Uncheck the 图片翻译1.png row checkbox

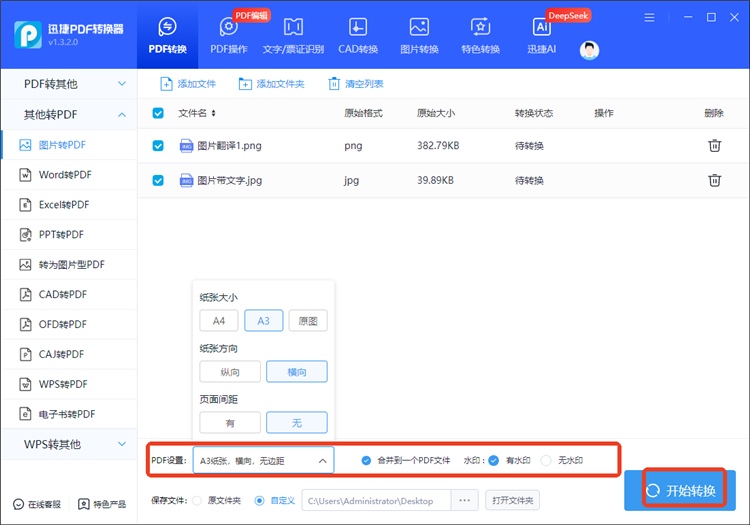(x=158, y=146)
